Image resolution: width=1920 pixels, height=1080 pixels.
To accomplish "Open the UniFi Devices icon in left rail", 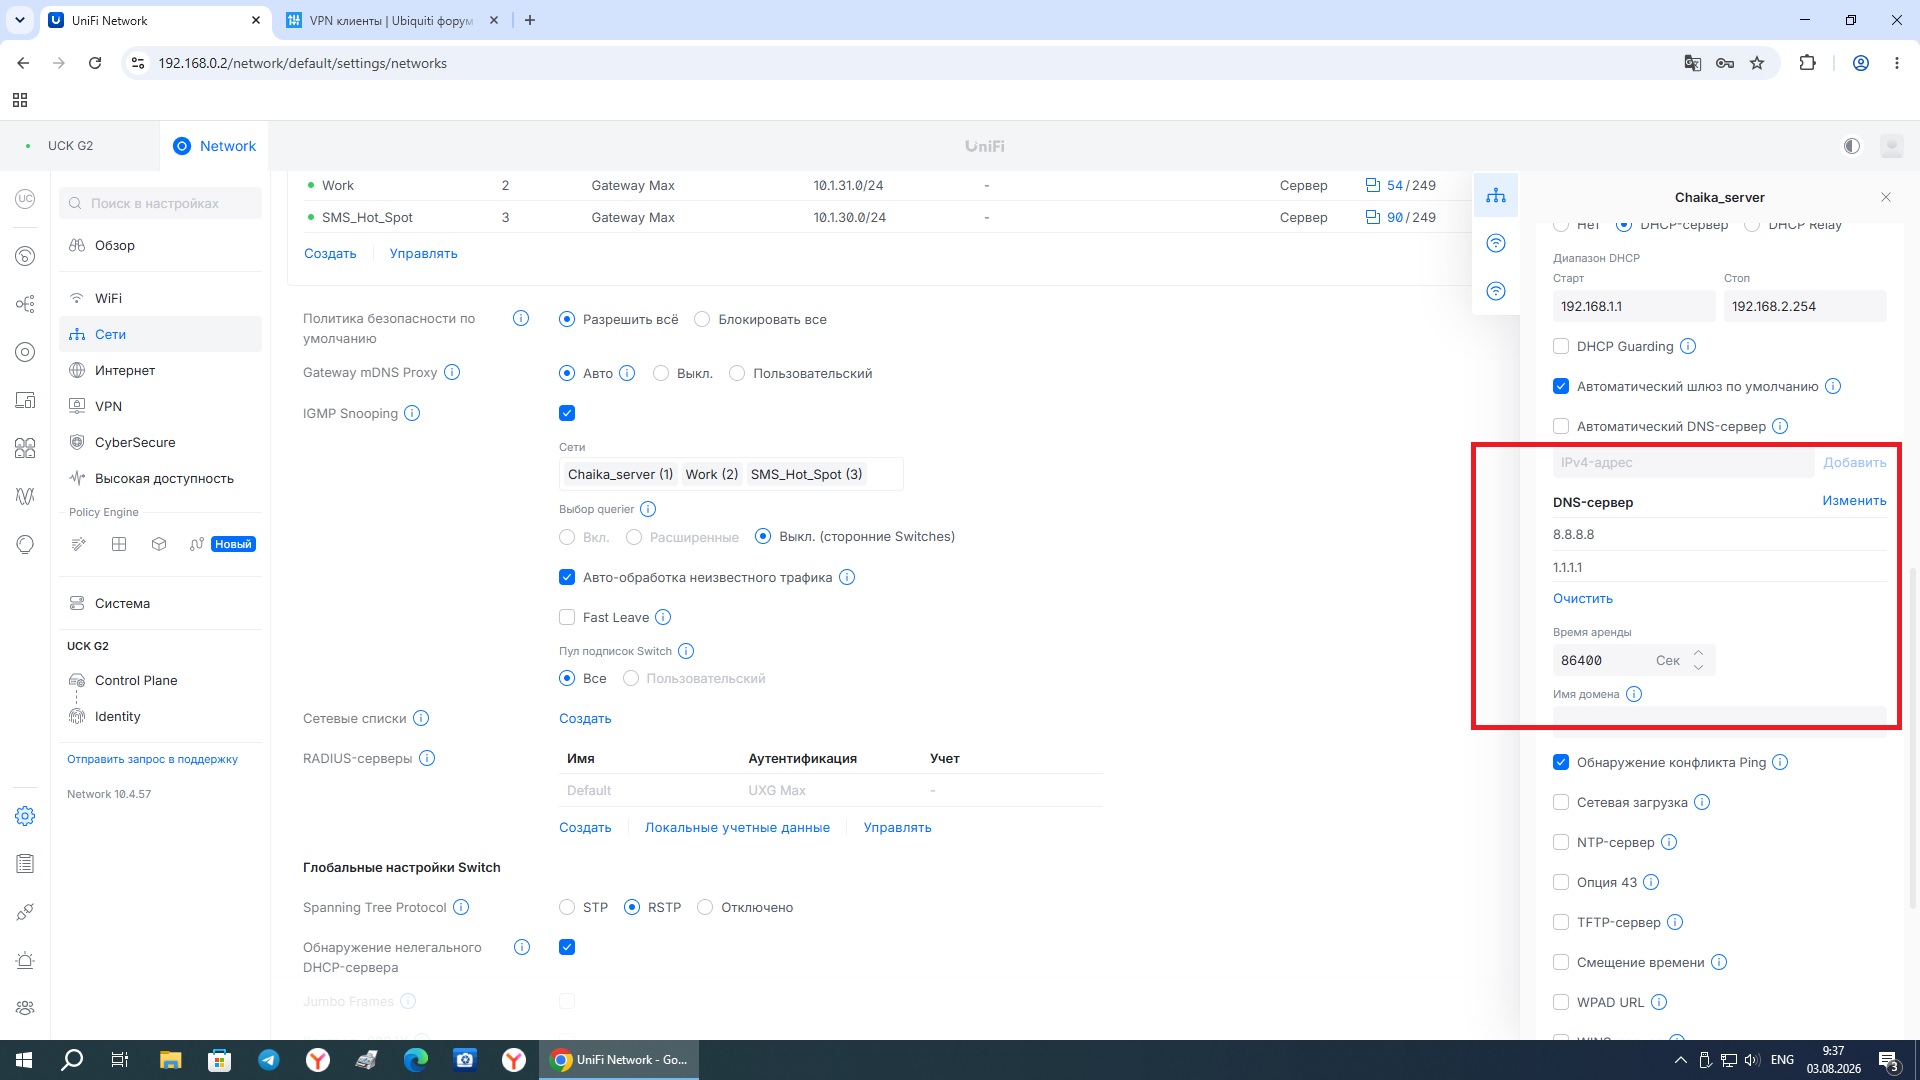I will click(25, 352).
